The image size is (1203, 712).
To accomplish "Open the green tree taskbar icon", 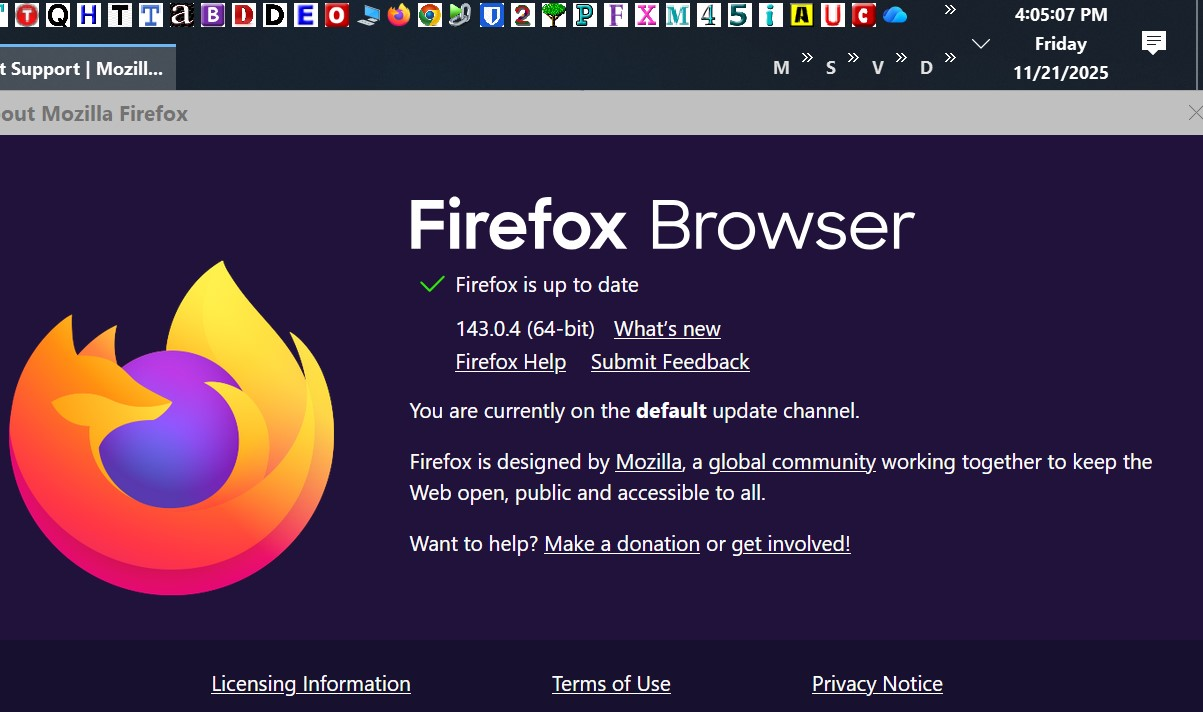I will coord(553,15).
